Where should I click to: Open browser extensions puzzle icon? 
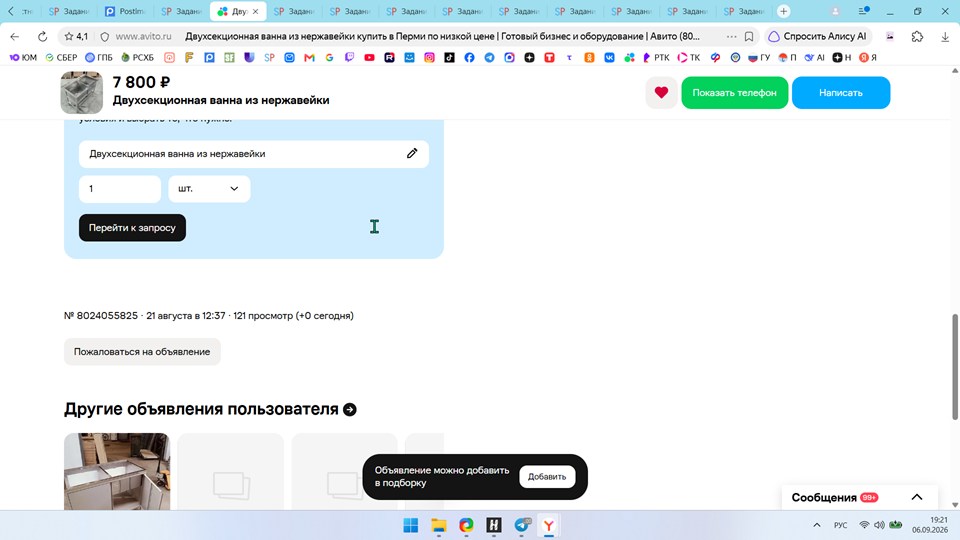(x=917, y=37)
